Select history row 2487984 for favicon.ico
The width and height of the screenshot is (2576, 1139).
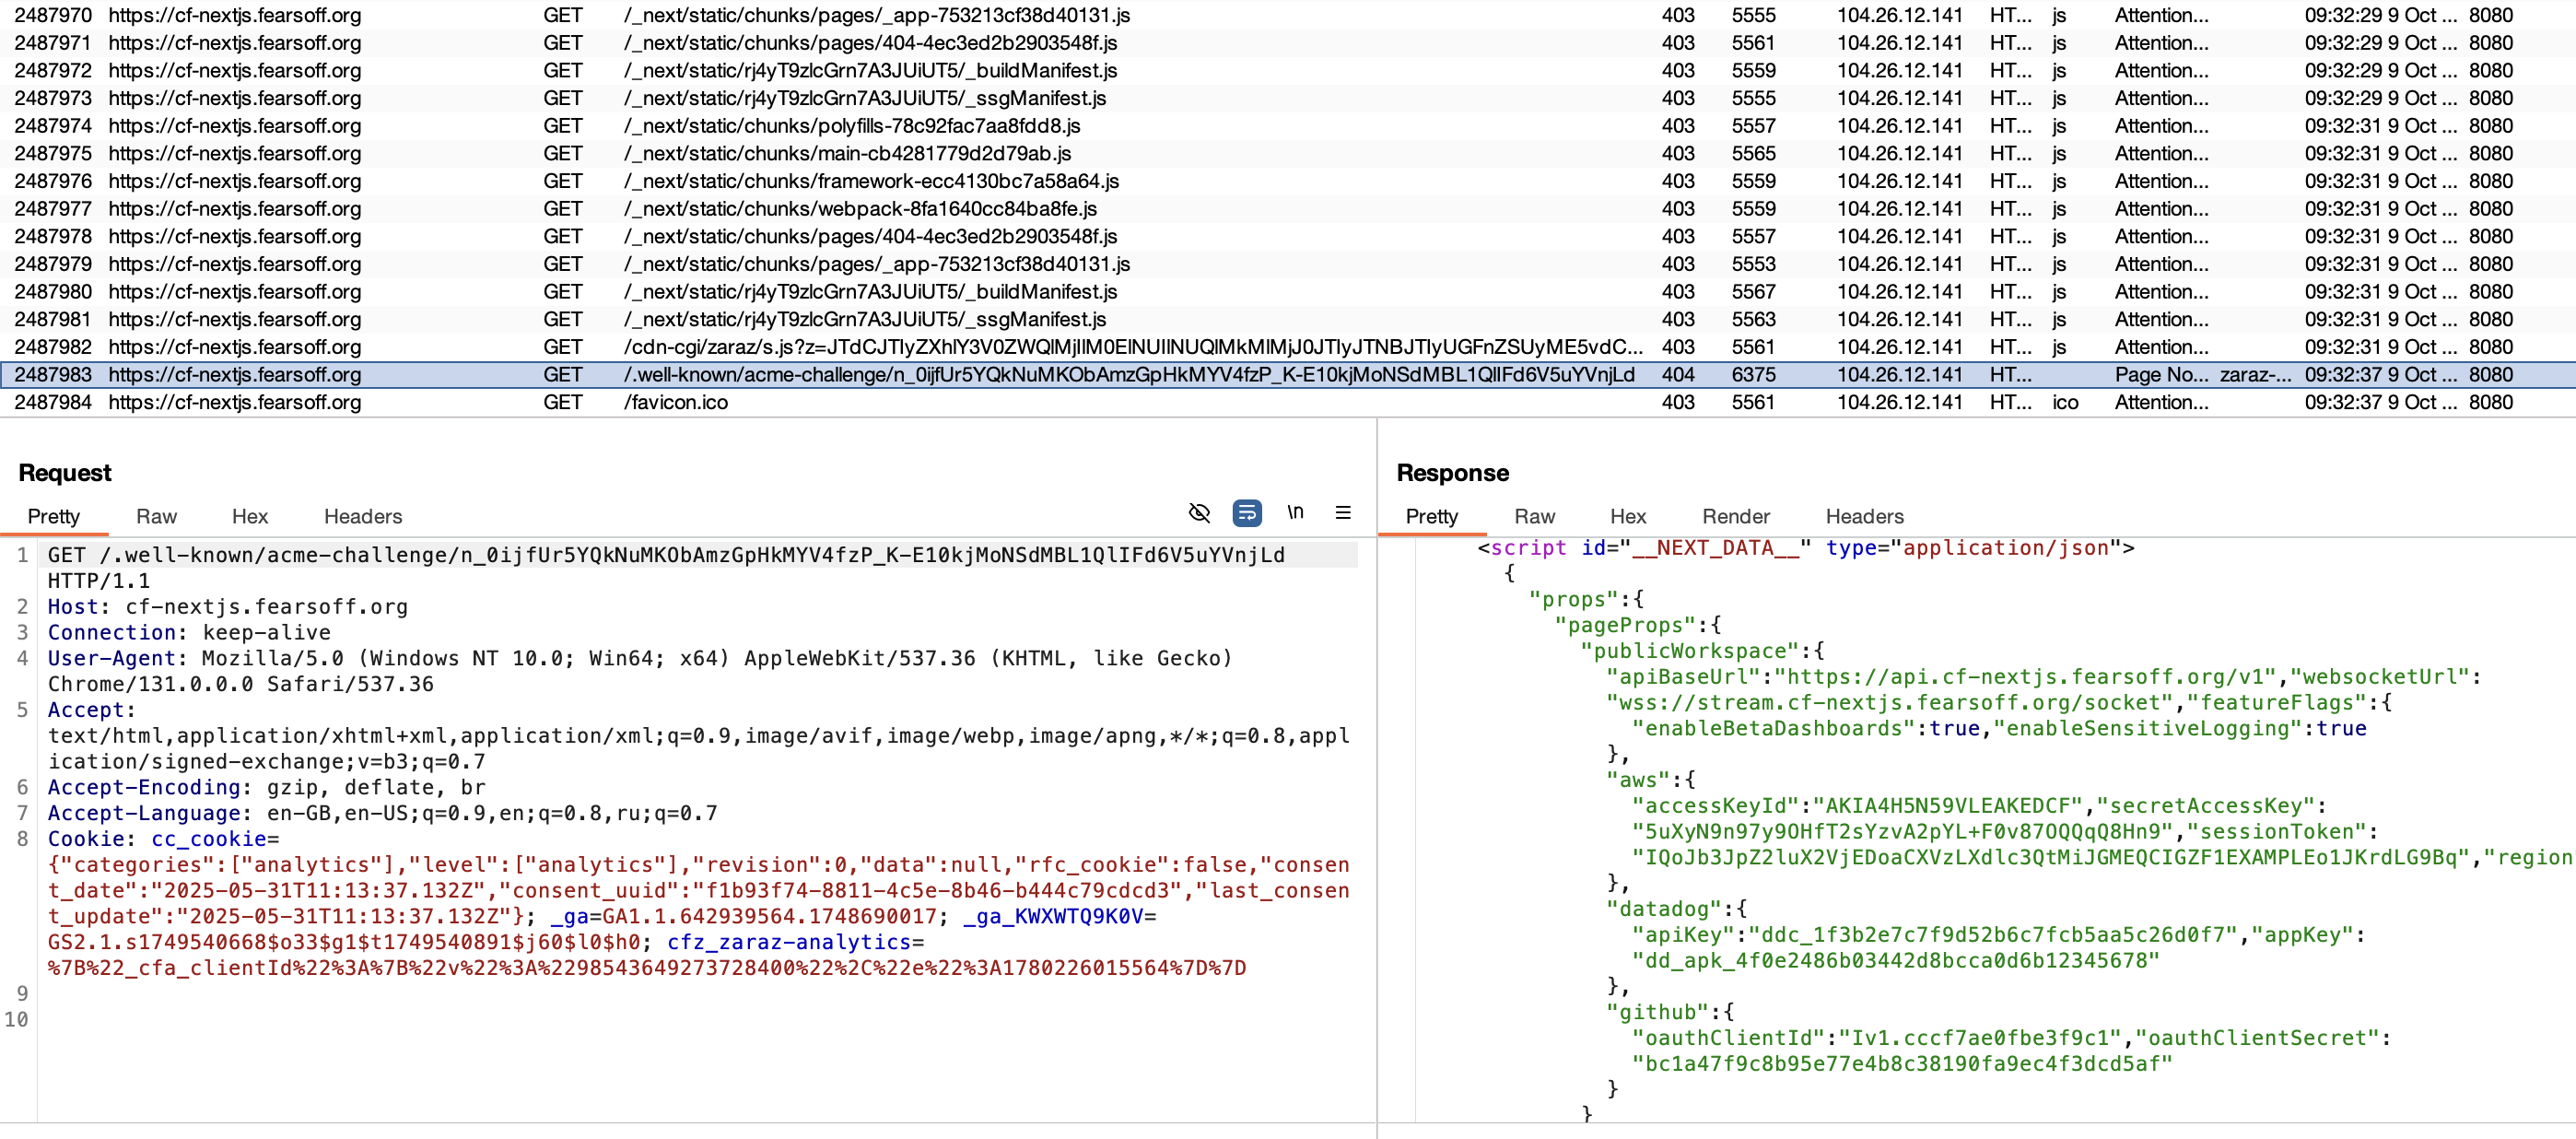point(676,402)
